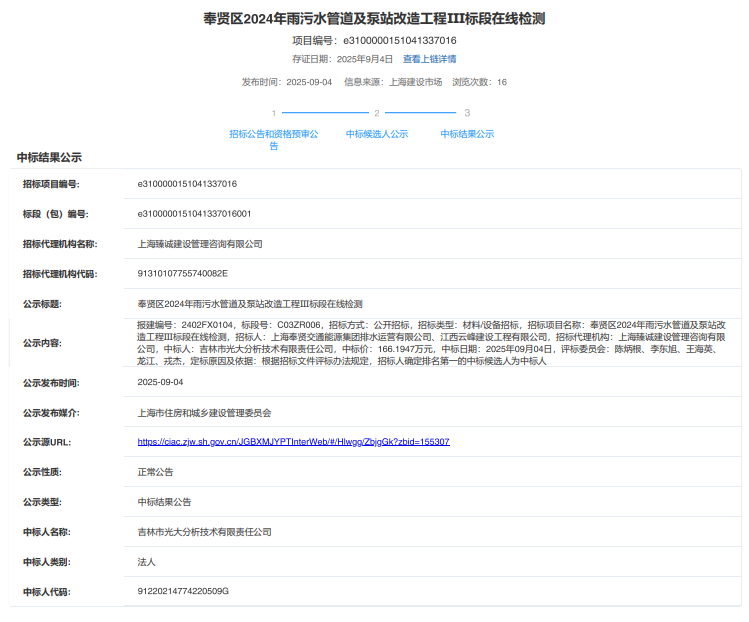This screenshot has width=749, height=622.
Task: Click the 项目编号 value under the title
Action: 400,41
